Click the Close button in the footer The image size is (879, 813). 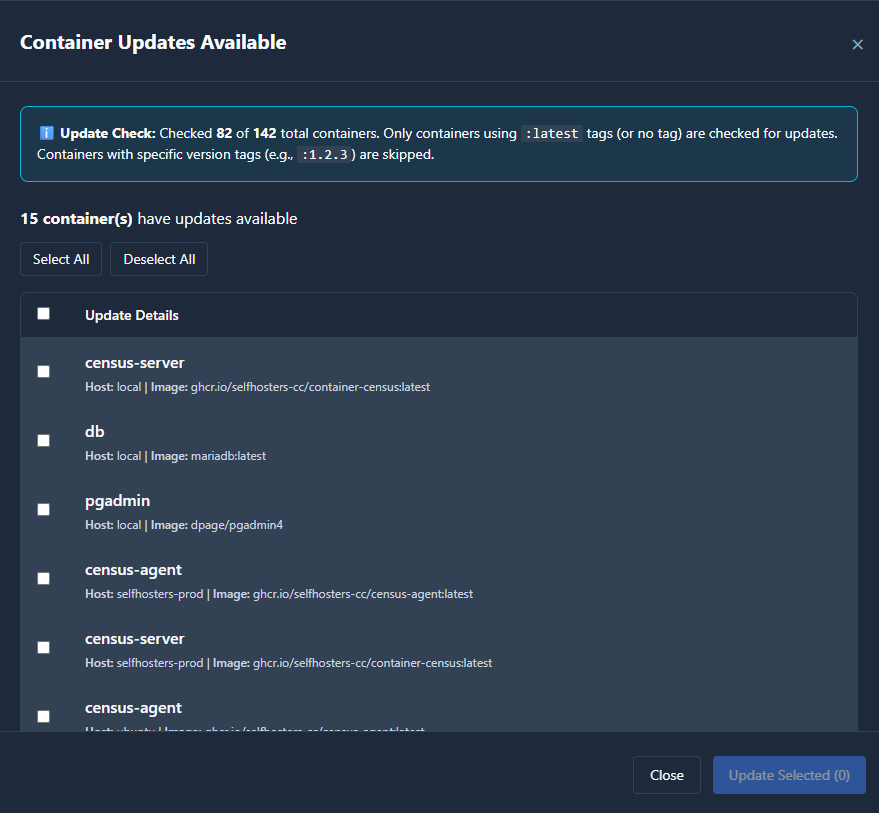click(x=666, y=775)
